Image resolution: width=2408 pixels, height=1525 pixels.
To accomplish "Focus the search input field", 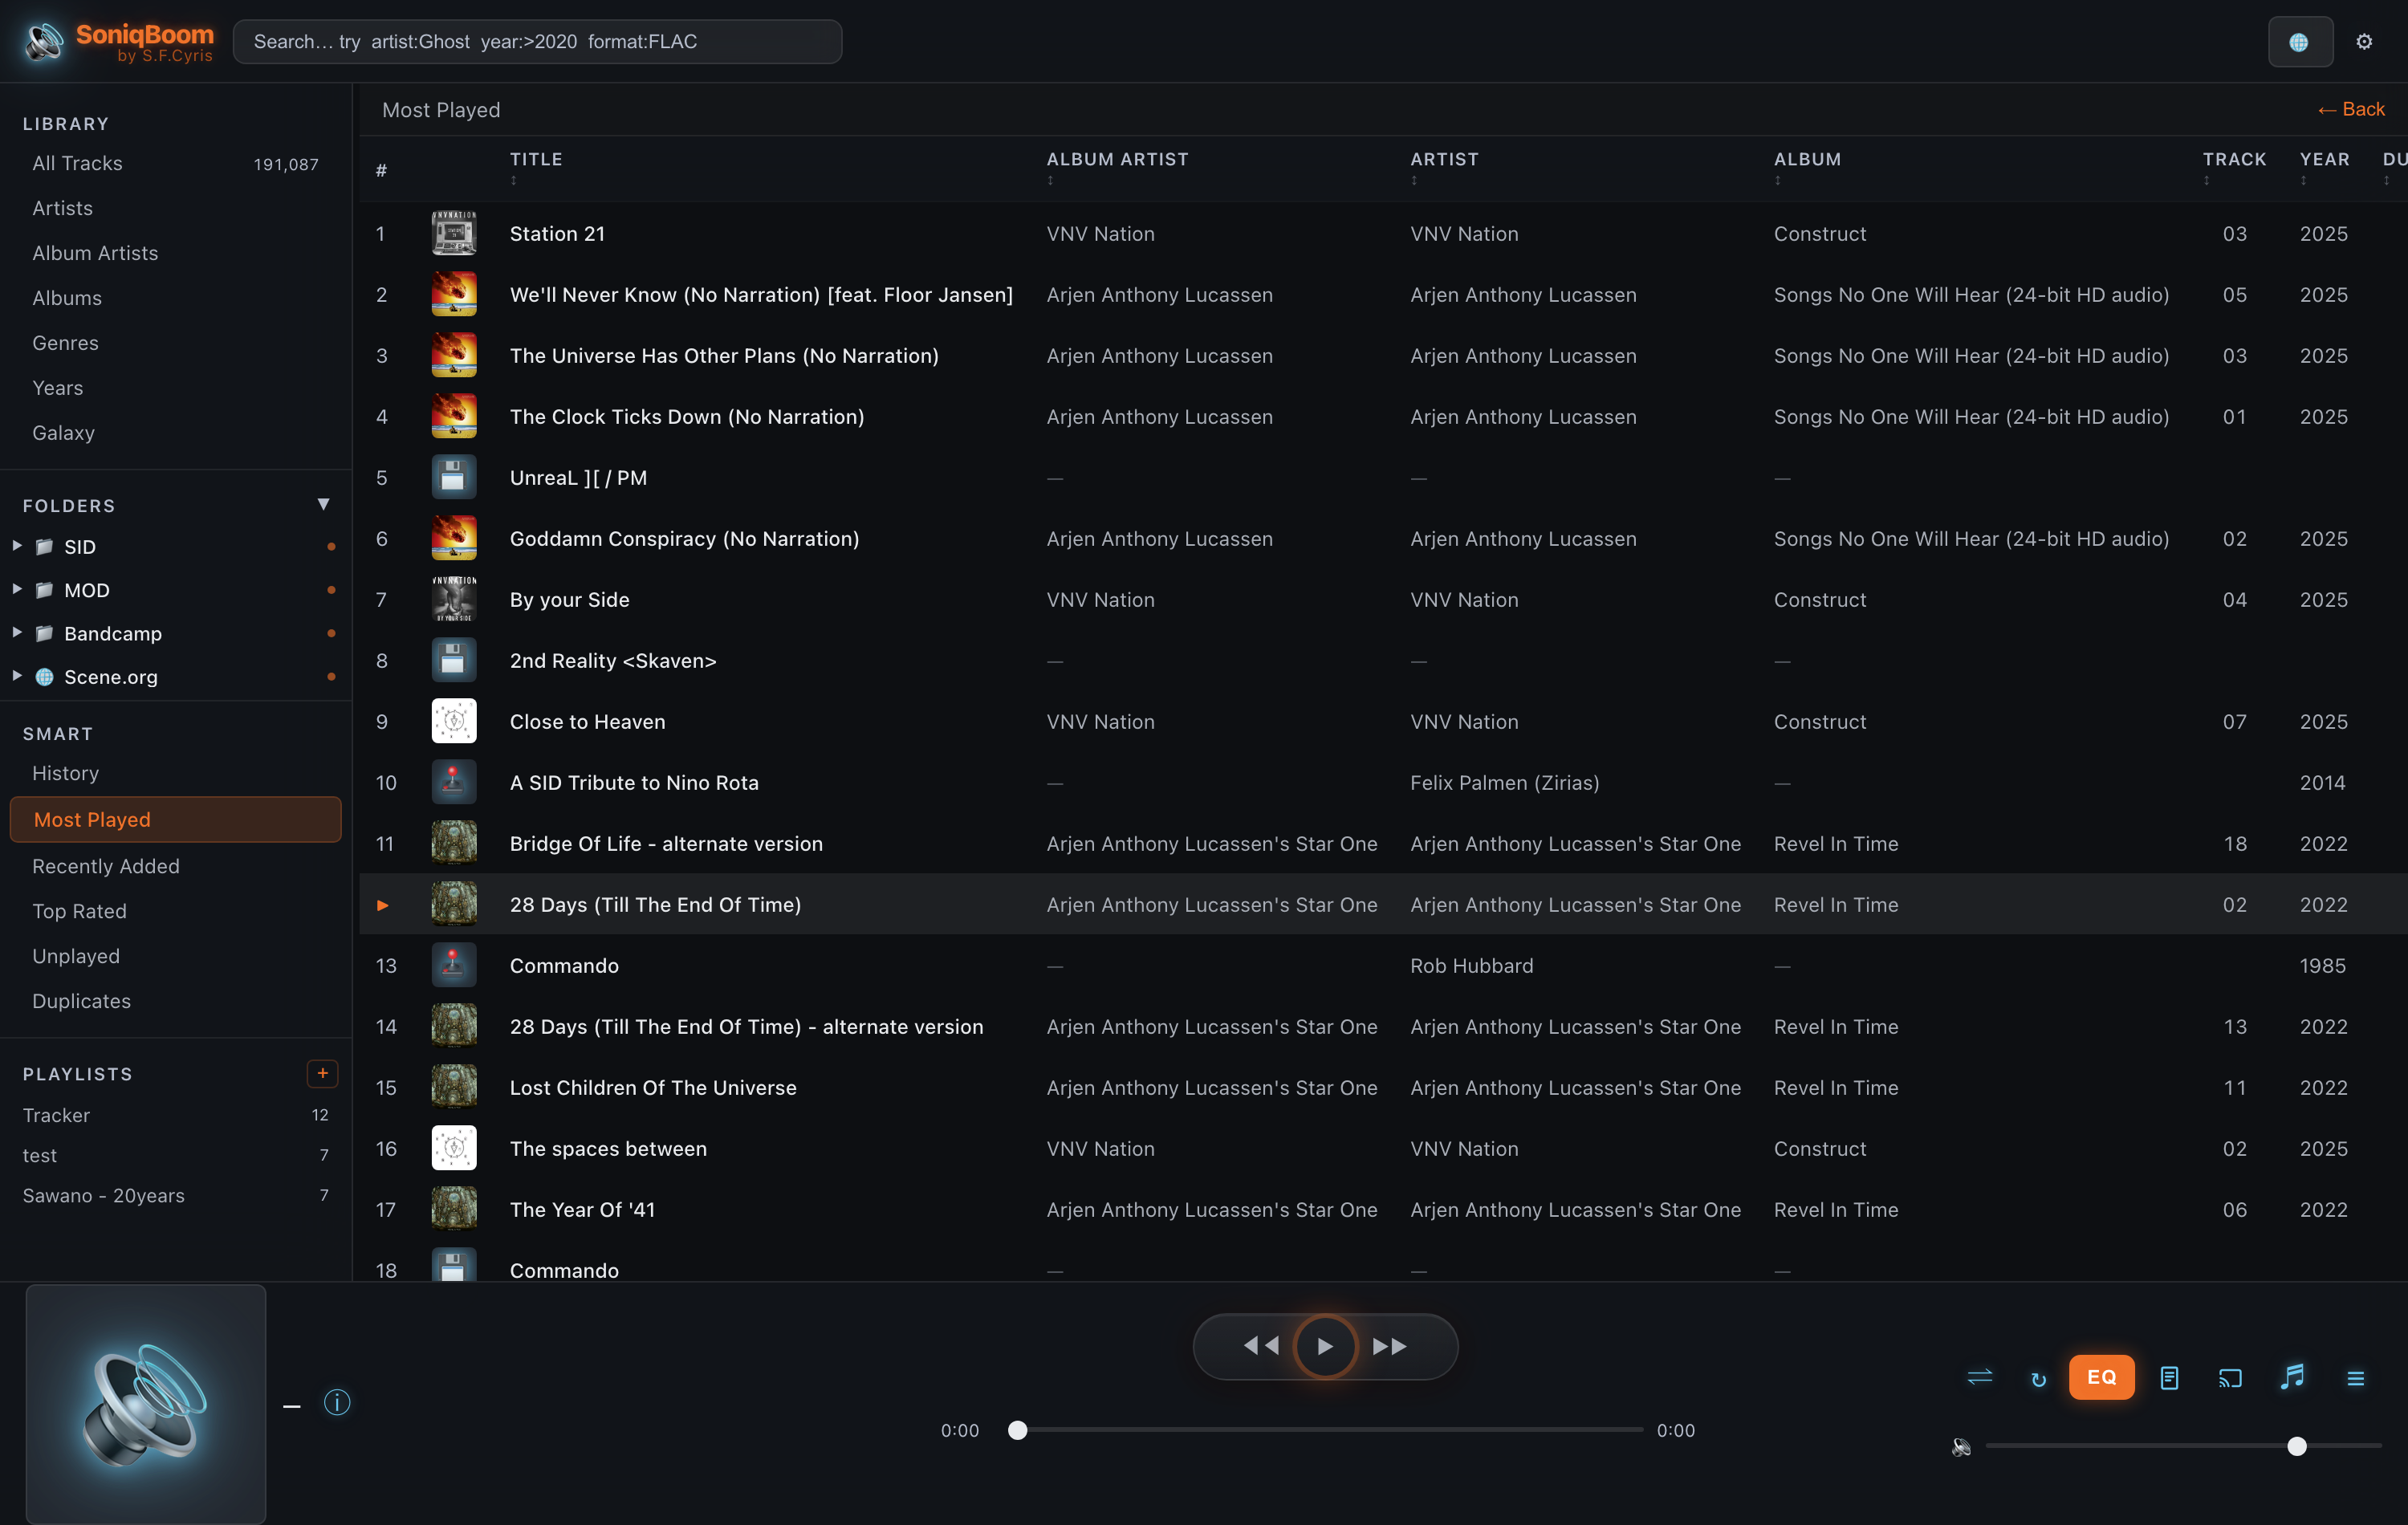I will pyautogui.click(x=537, y=41).
